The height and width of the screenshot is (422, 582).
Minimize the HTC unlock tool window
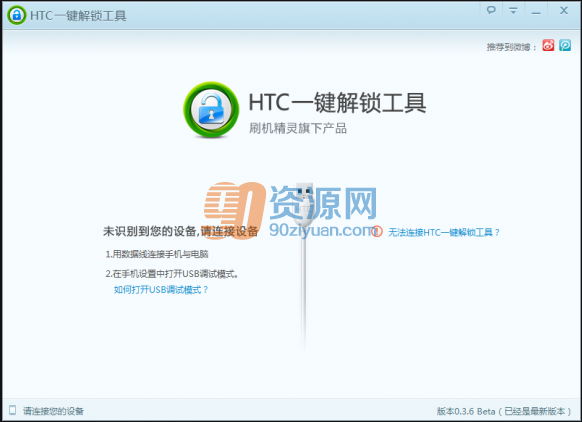(x=536, y=11)
